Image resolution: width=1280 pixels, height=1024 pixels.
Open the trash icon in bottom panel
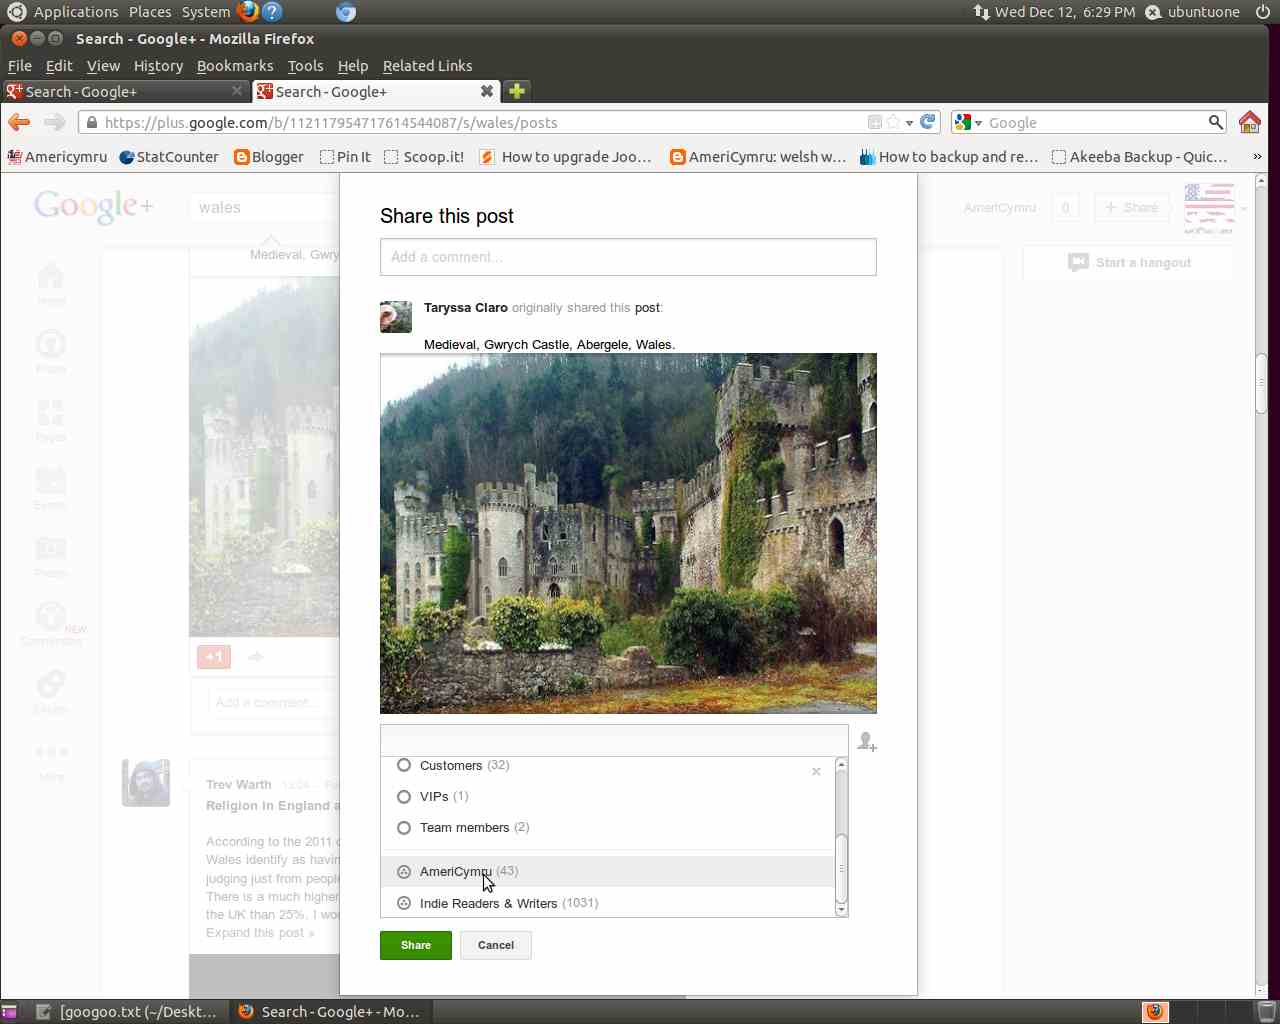click(1266, 1011)
